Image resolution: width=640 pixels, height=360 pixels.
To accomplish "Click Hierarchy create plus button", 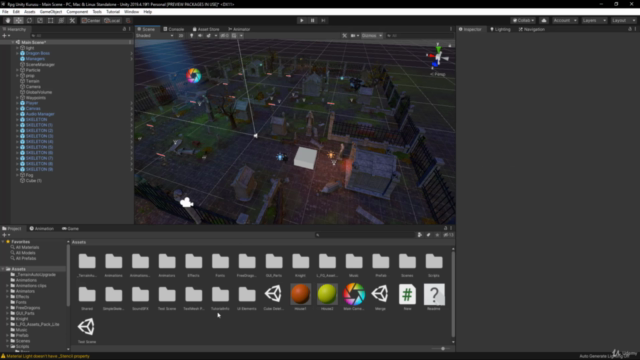I will click(6, 36).
